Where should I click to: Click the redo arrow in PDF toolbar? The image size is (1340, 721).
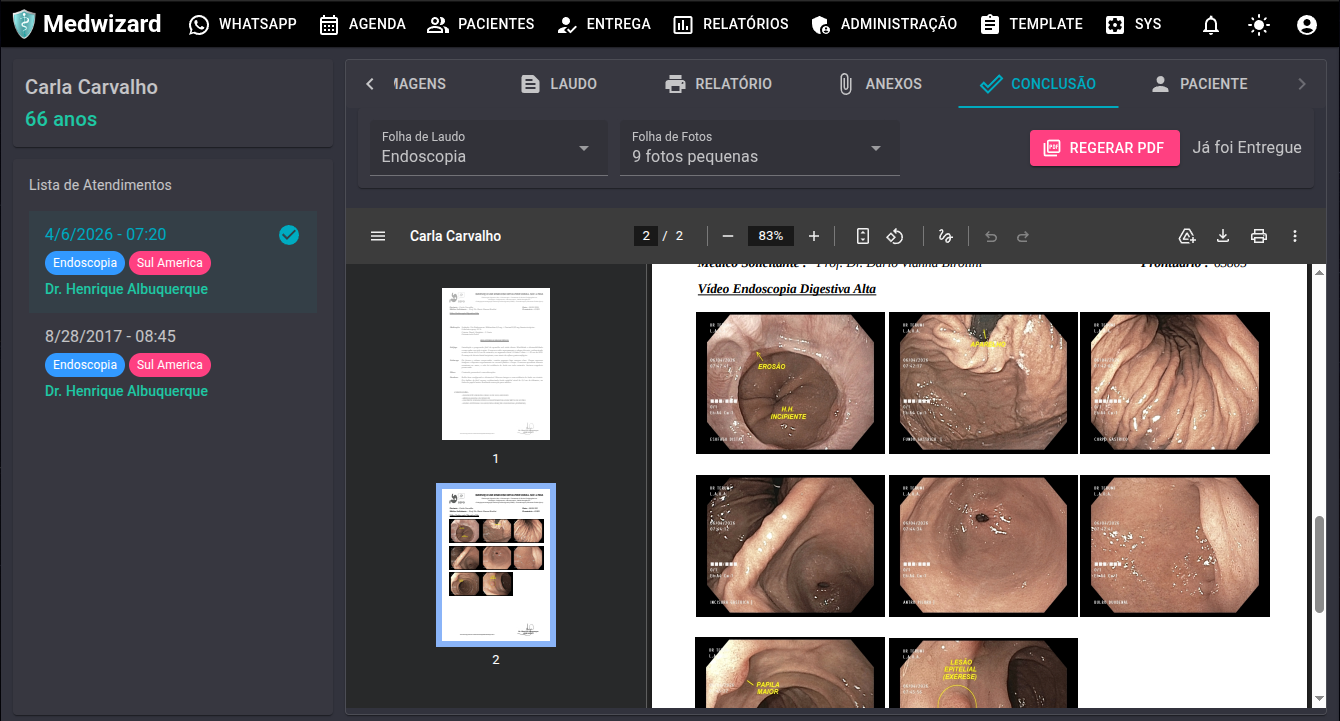[1023, 236]
